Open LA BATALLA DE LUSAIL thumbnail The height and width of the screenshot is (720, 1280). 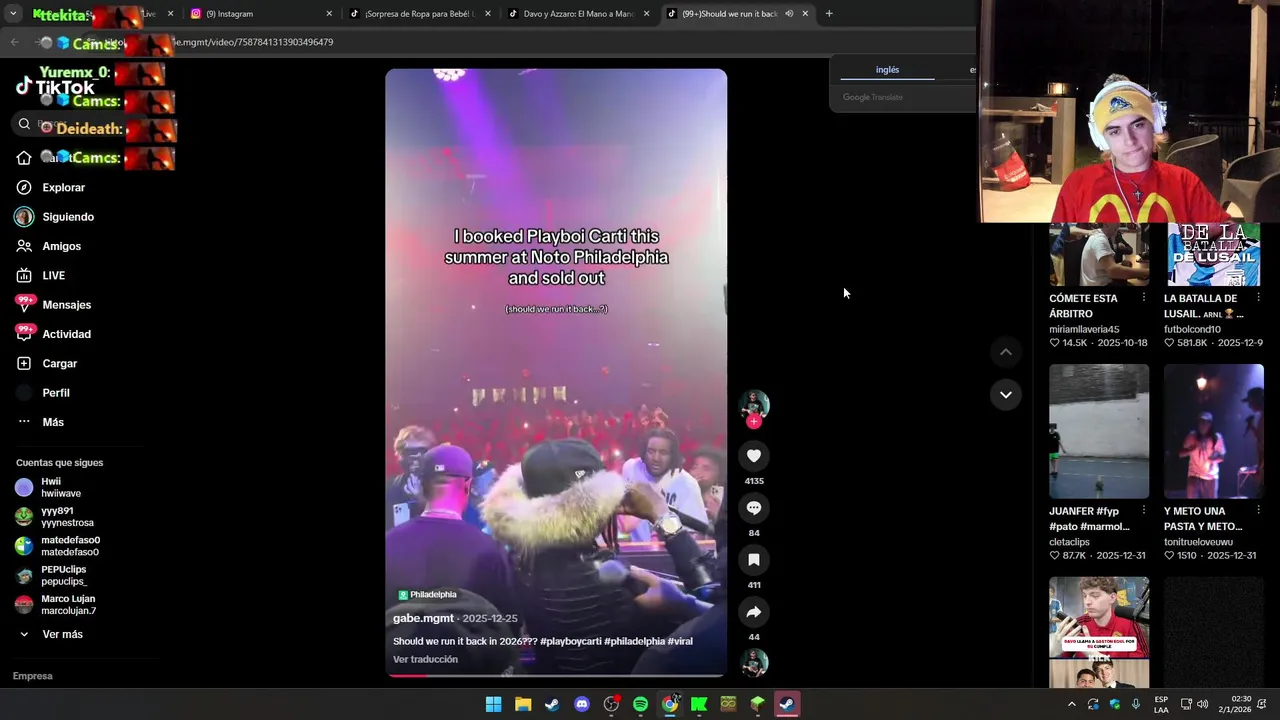tap(1214, 254)
